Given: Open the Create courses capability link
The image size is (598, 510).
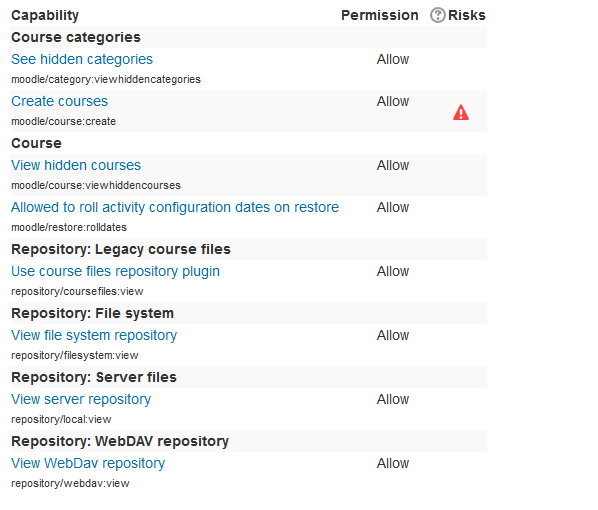Looking at the screenshot, I should tap(59, 101).
